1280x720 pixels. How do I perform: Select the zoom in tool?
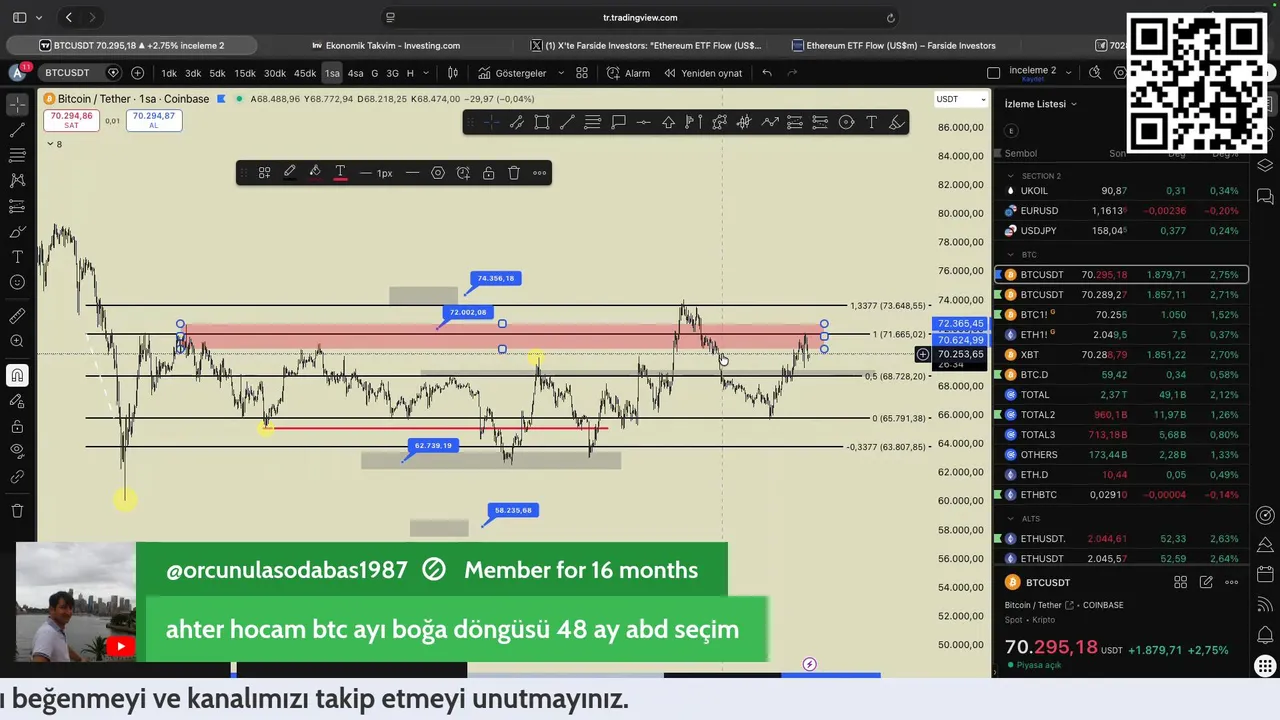17,342
